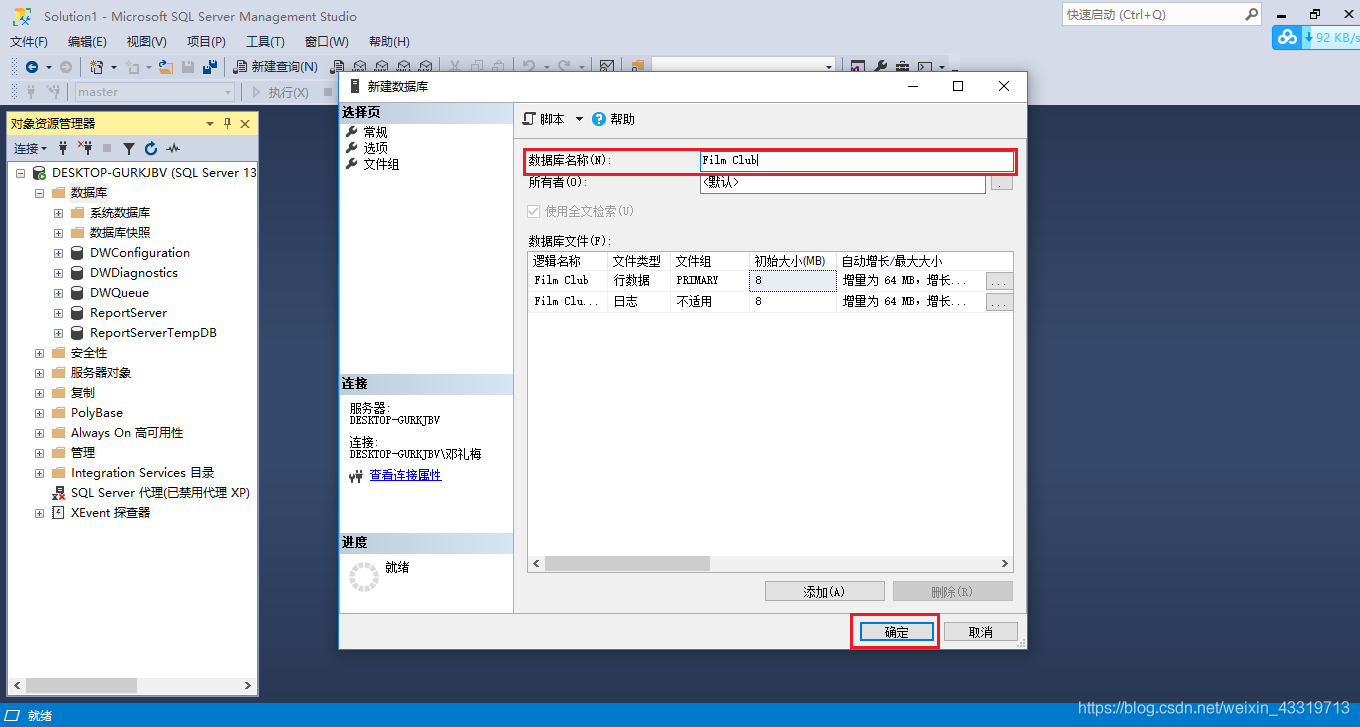The width and height of the screenshot is (1360, 727).
Task: Click ellipsis button in 日志 file row
Action: coord(999,302)
